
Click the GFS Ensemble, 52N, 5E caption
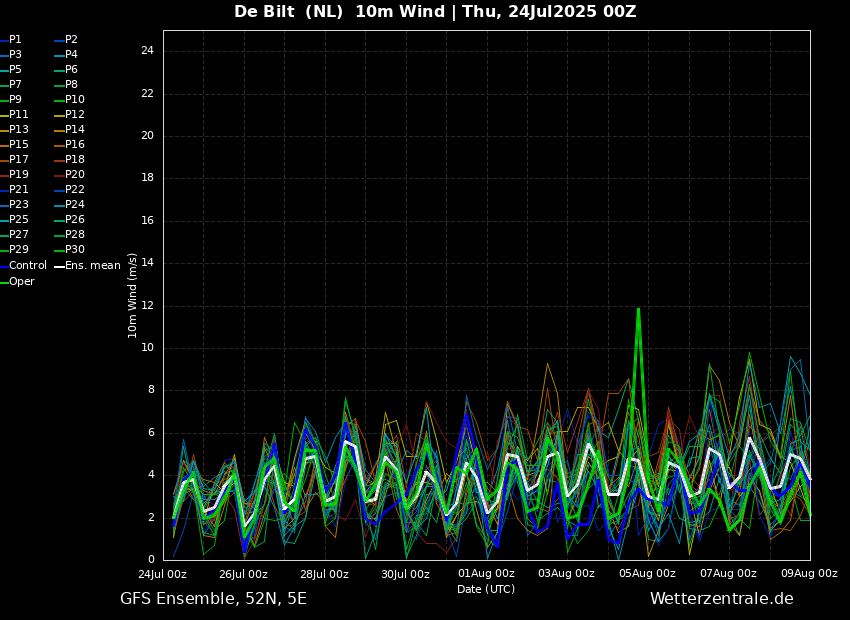[213, 599]
